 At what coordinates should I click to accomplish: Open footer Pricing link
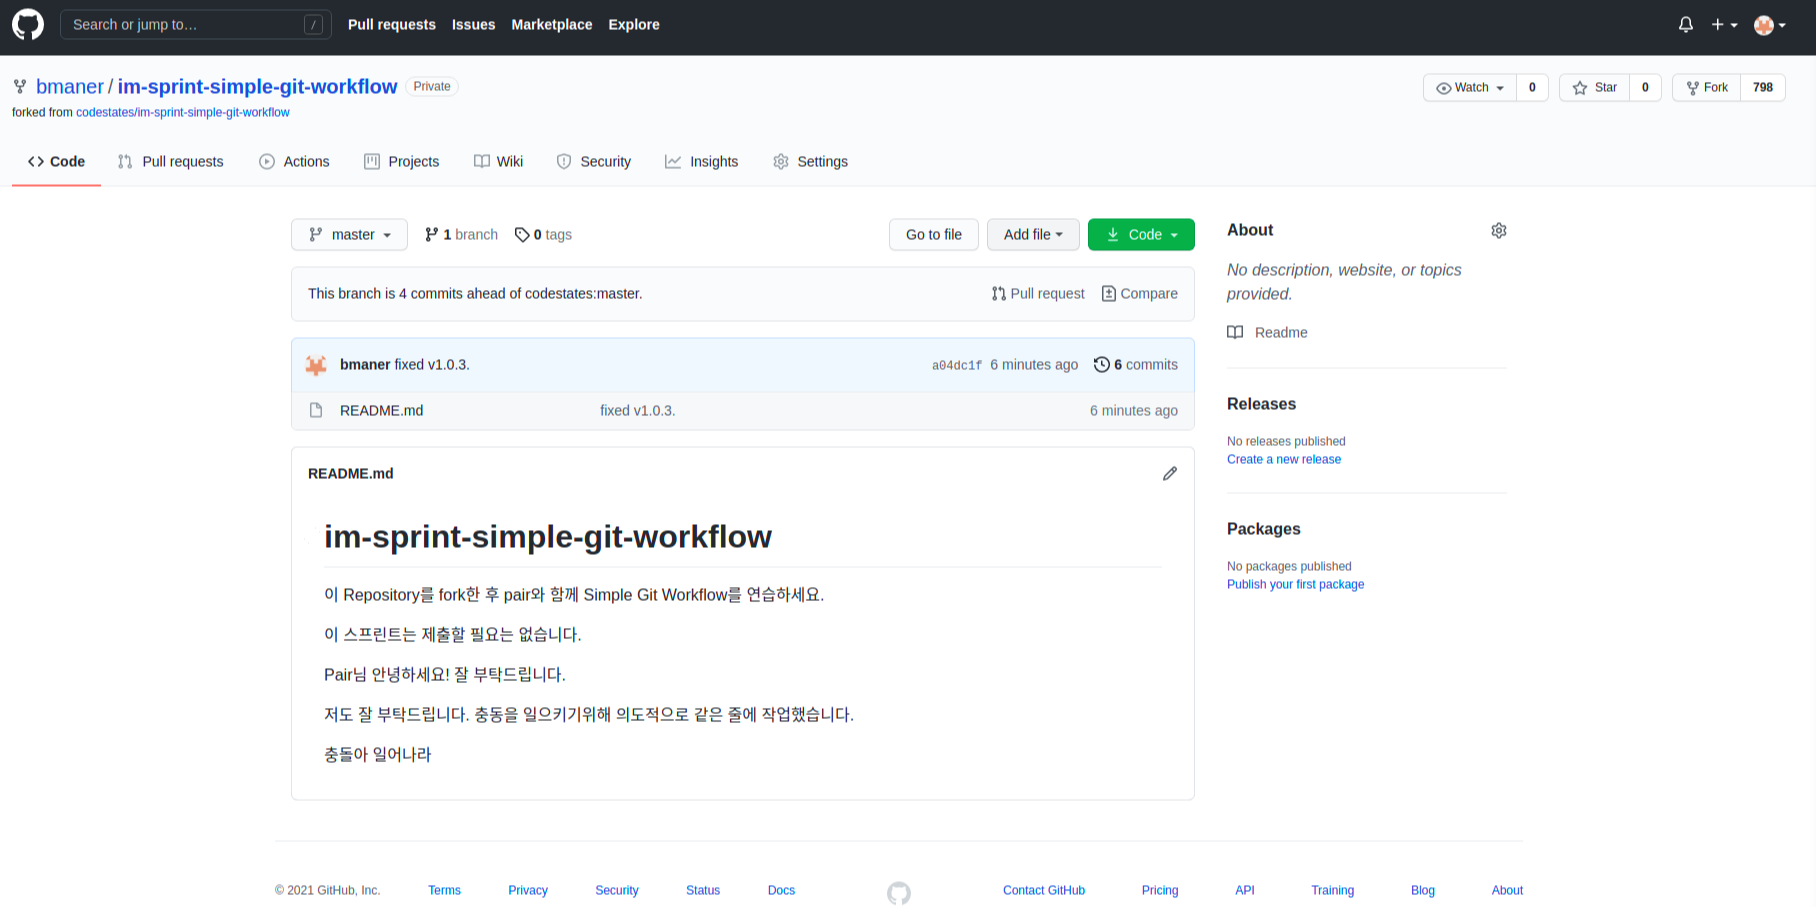pyautogui.click(x=1160, y=890)
